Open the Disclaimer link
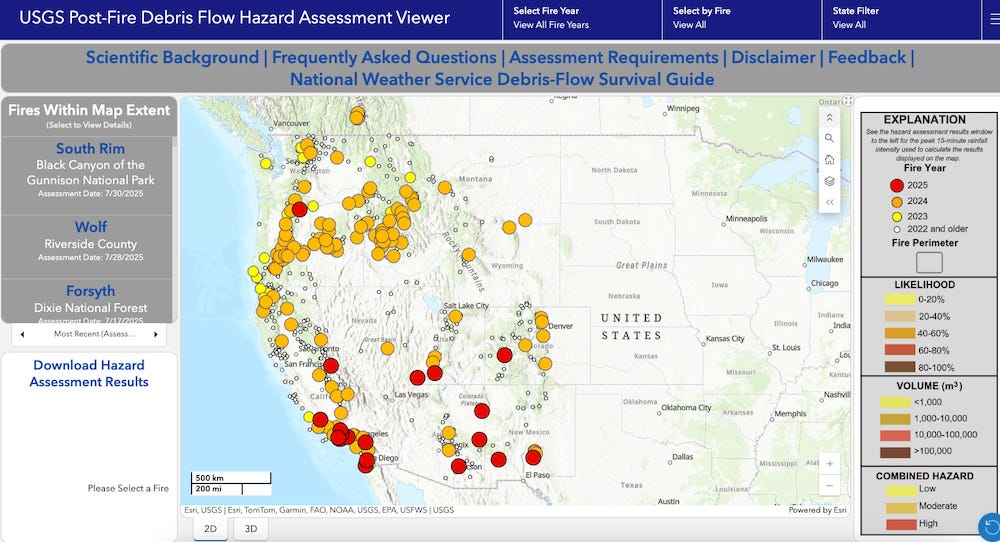The height and width of the screenshot is (542, 1000). point(773,57)
